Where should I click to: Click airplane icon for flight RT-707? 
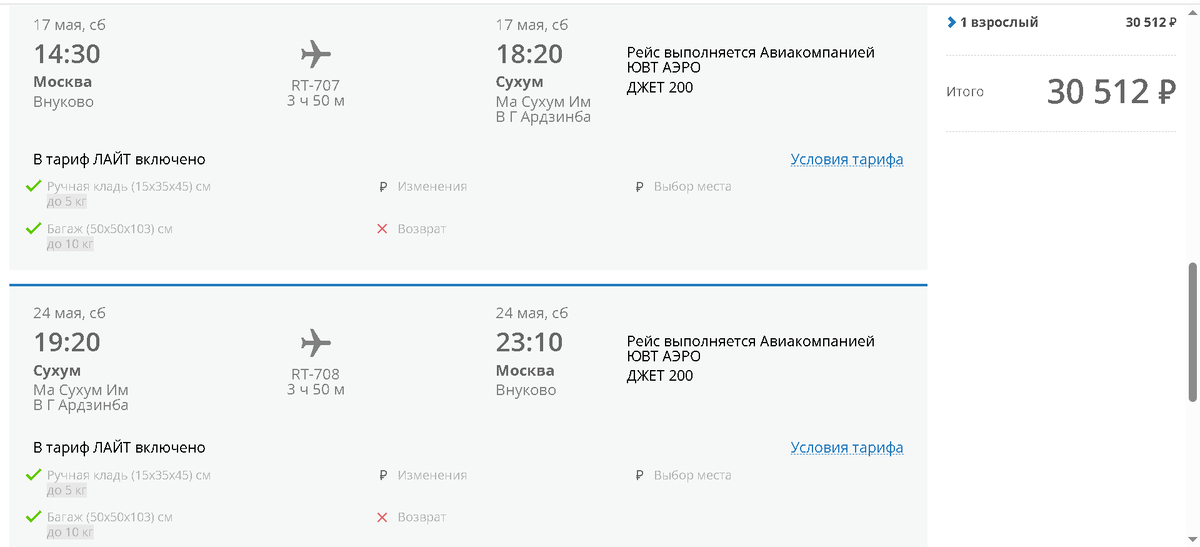pos(315,54)
